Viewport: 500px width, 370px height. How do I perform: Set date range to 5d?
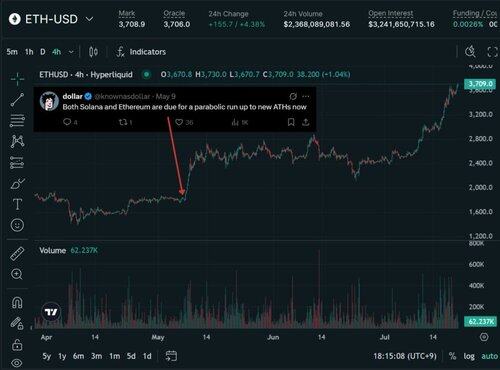click(x=131, y=356)
